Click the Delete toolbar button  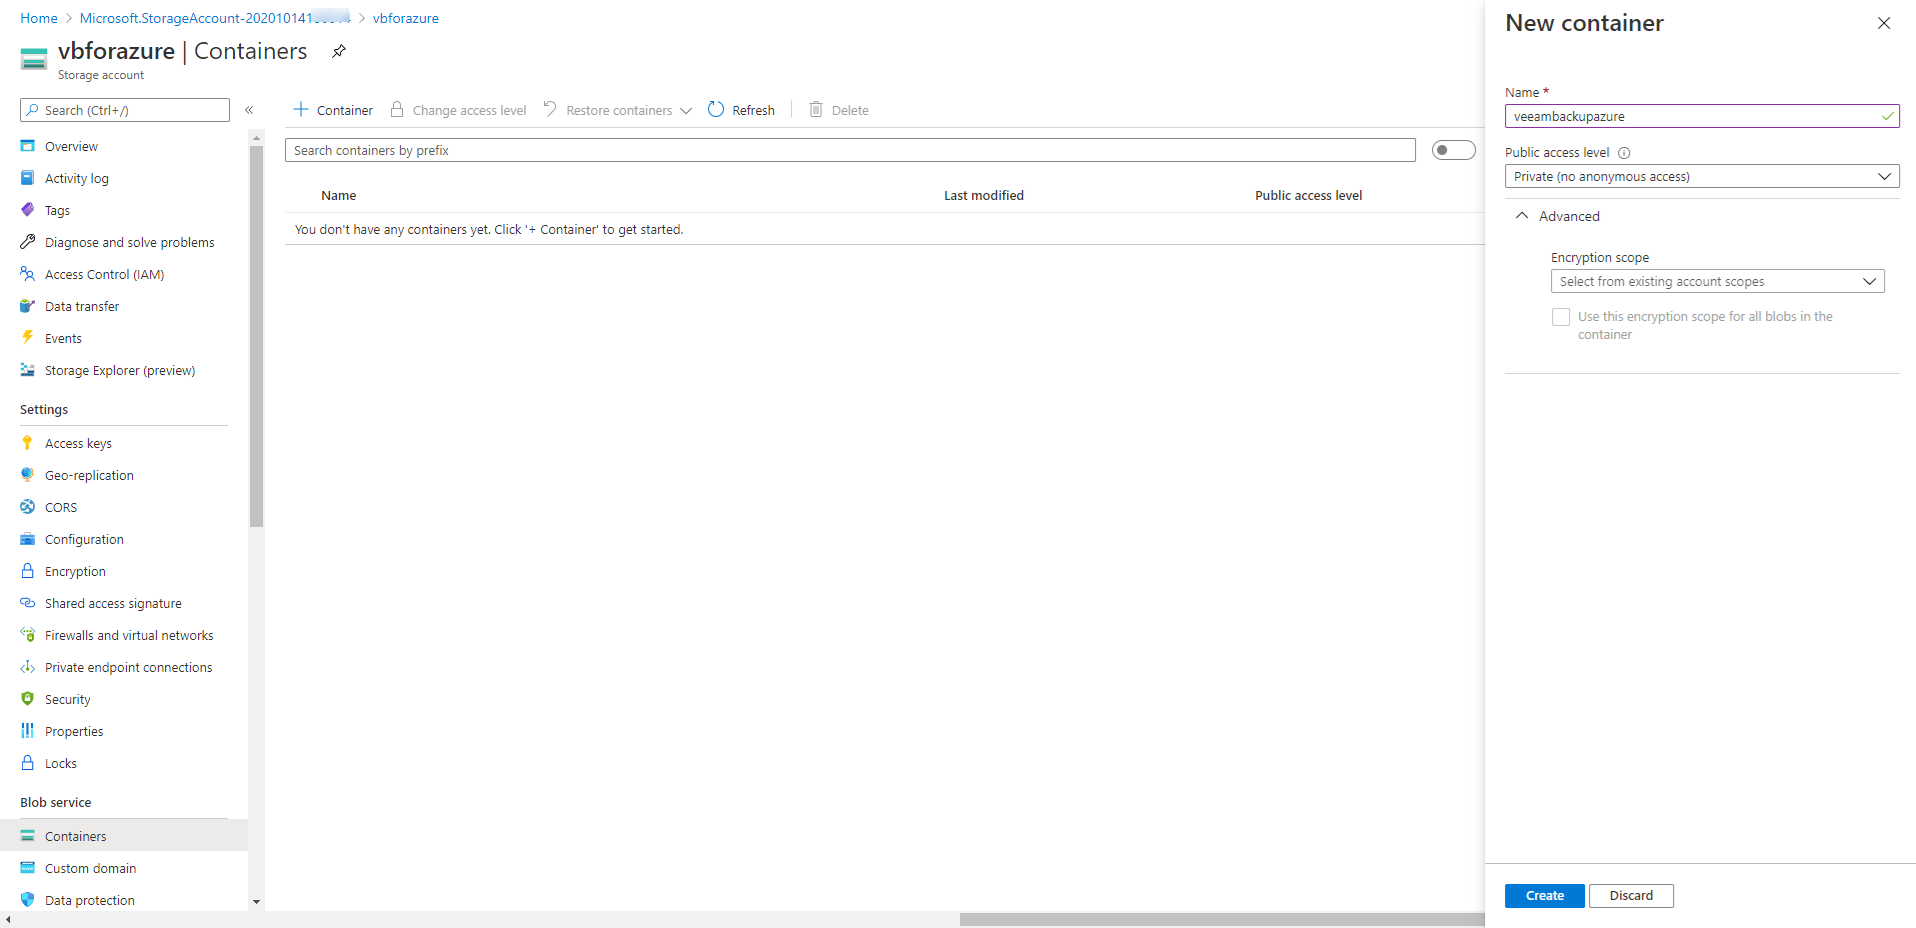[x=839, y=110]
